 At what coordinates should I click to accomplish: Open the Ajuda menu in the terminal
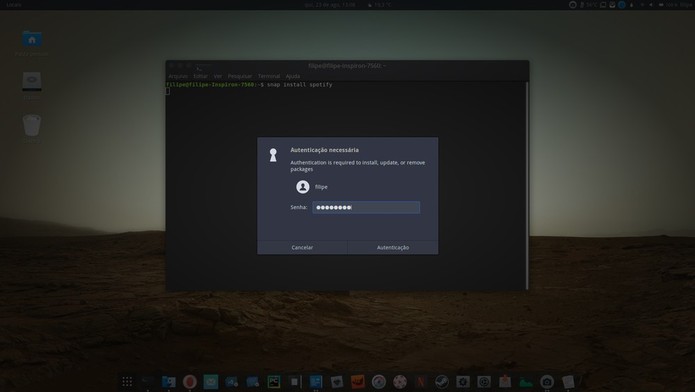(293, 76)
